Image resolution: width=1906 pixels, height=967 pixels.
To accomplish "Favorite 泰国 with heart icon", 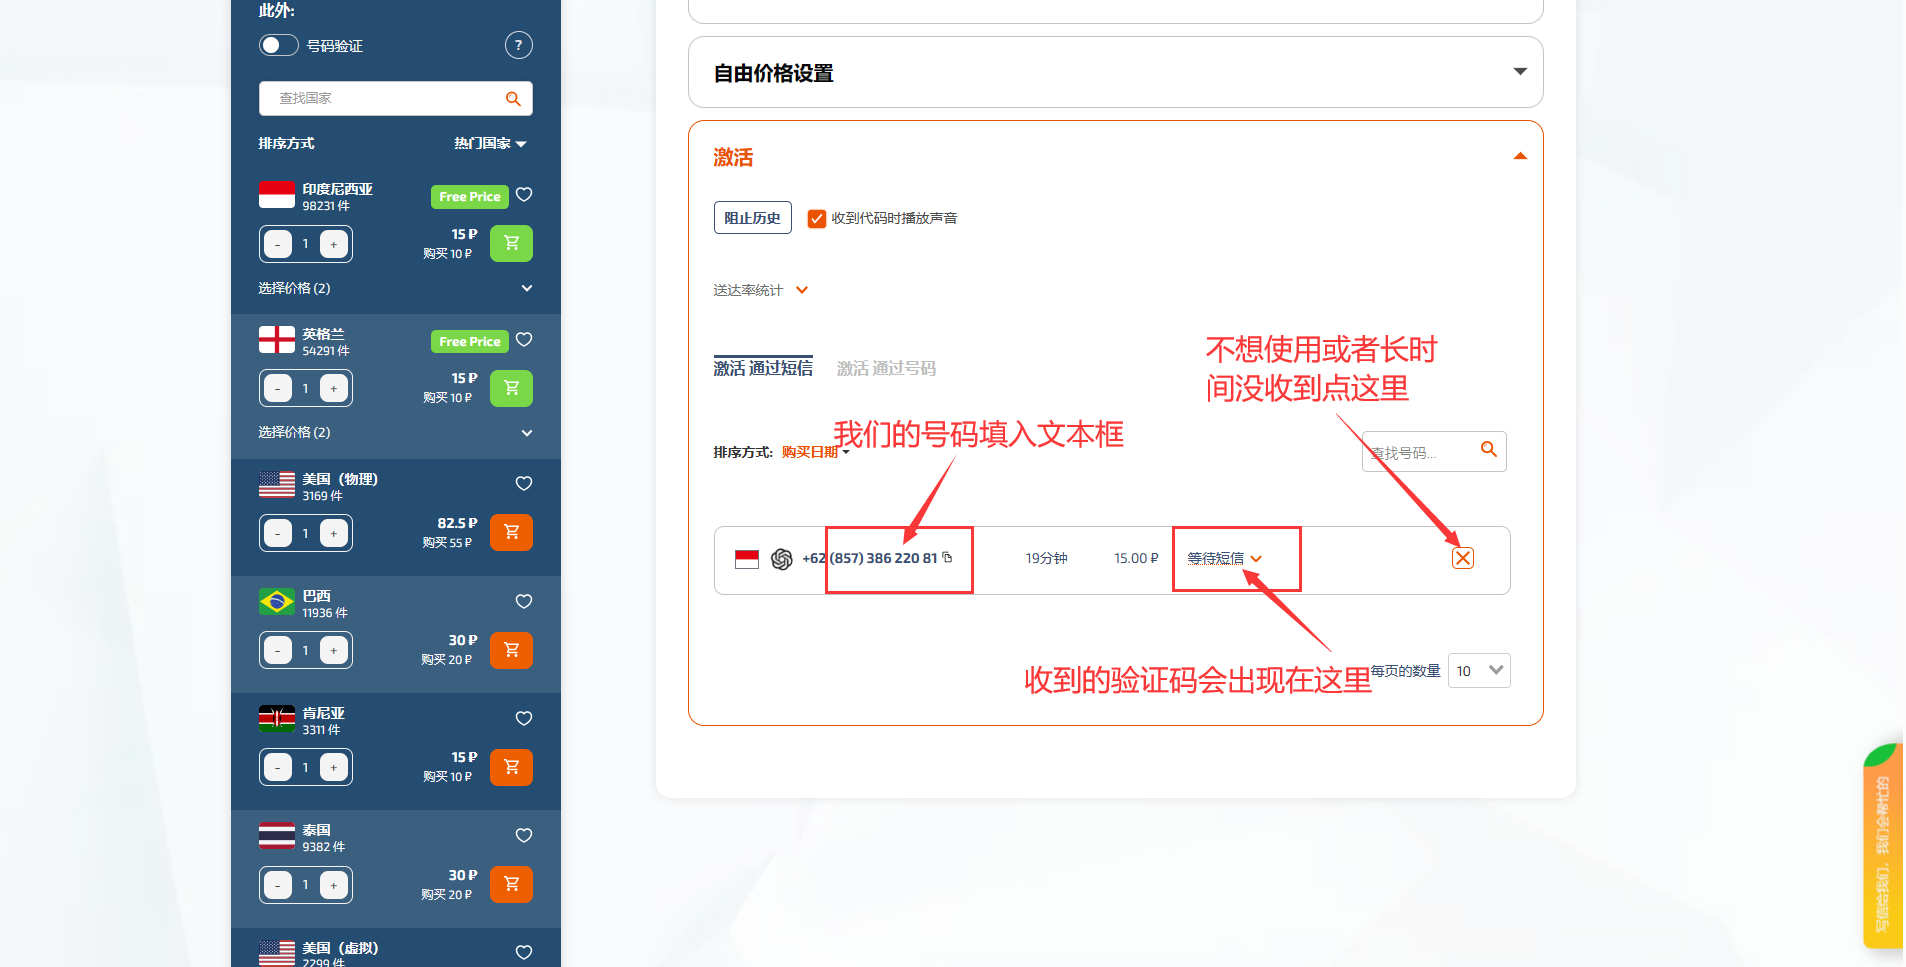I will coord(524,835).
